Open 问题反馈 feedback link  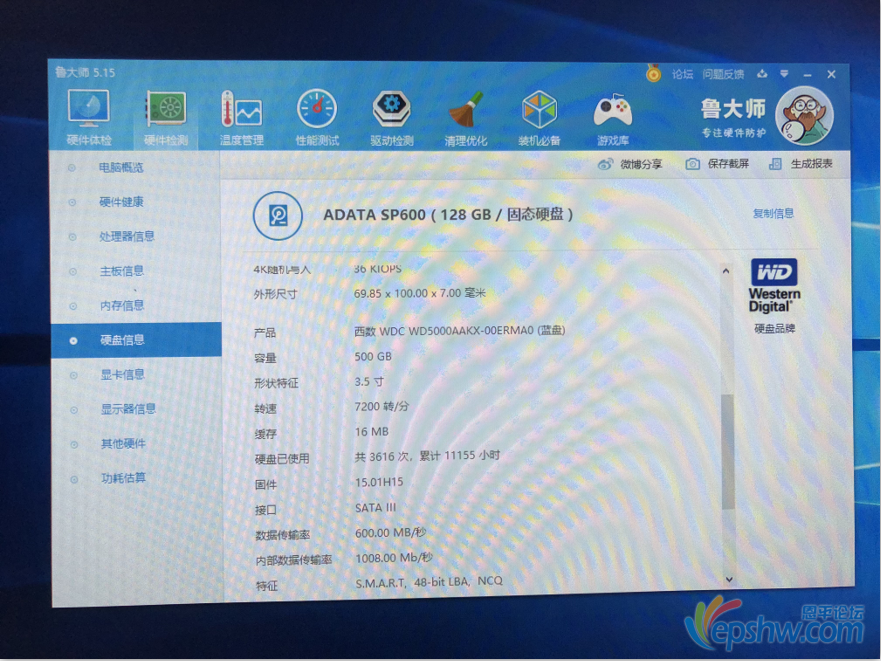coord(723,74)
